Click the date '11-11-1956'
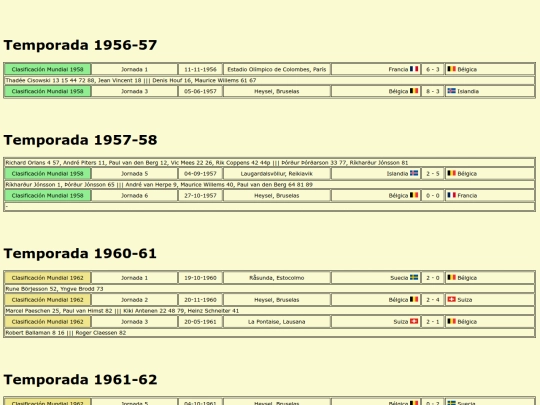 200,69
